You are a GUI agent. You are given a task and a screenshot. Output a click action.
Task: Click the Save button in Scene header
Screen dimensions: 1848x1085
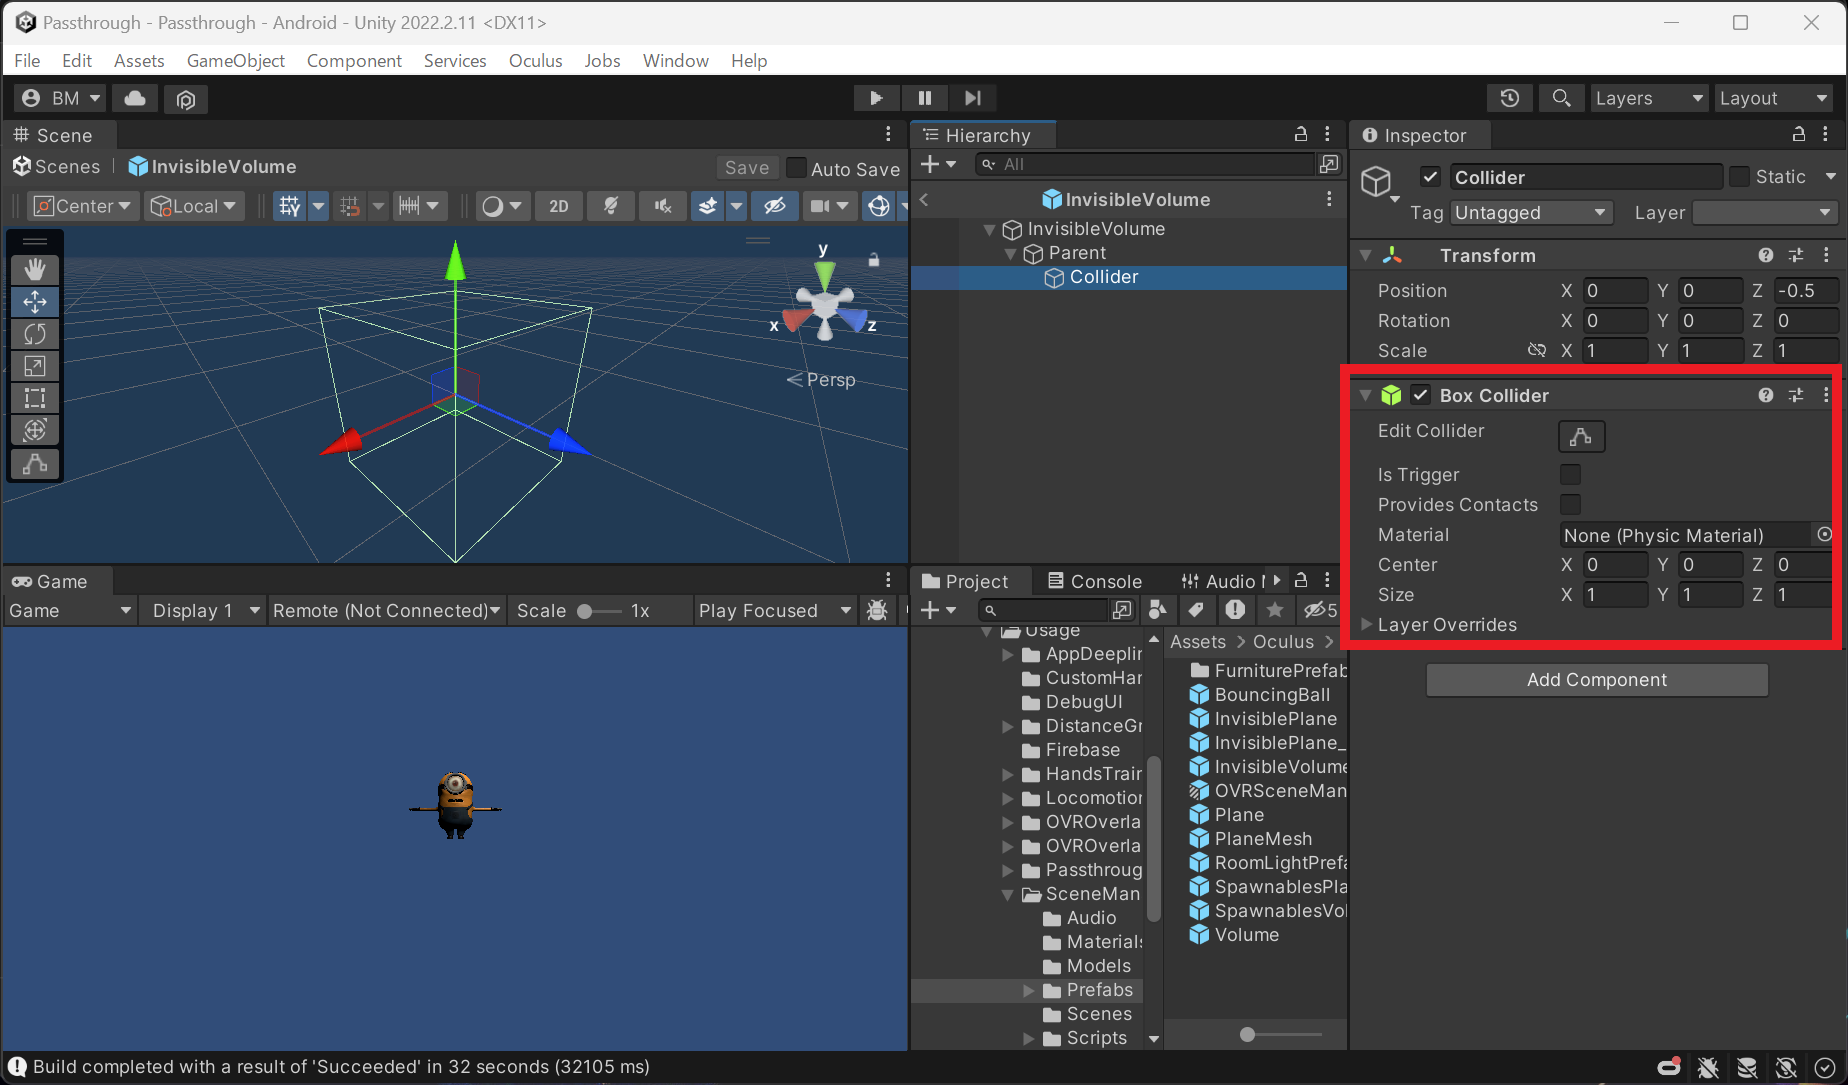[746, 167]
